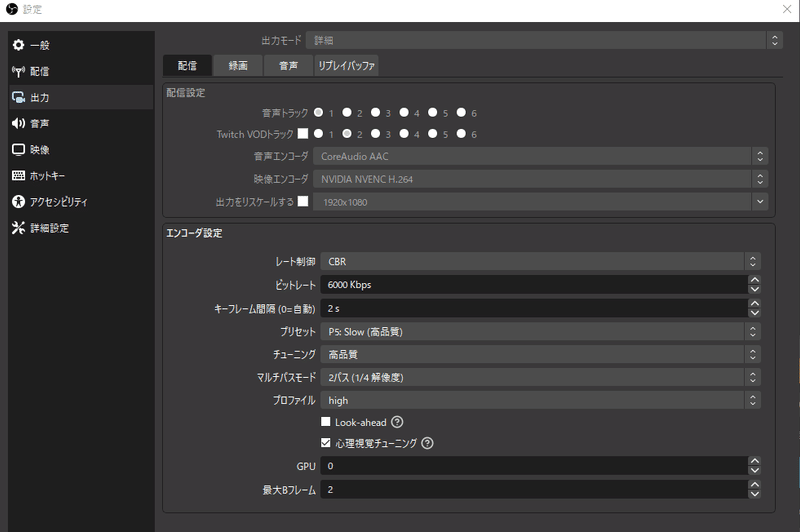Click the GPU field showing 0
This screenshot has height=532, width=800.
[x=534, y=466]
